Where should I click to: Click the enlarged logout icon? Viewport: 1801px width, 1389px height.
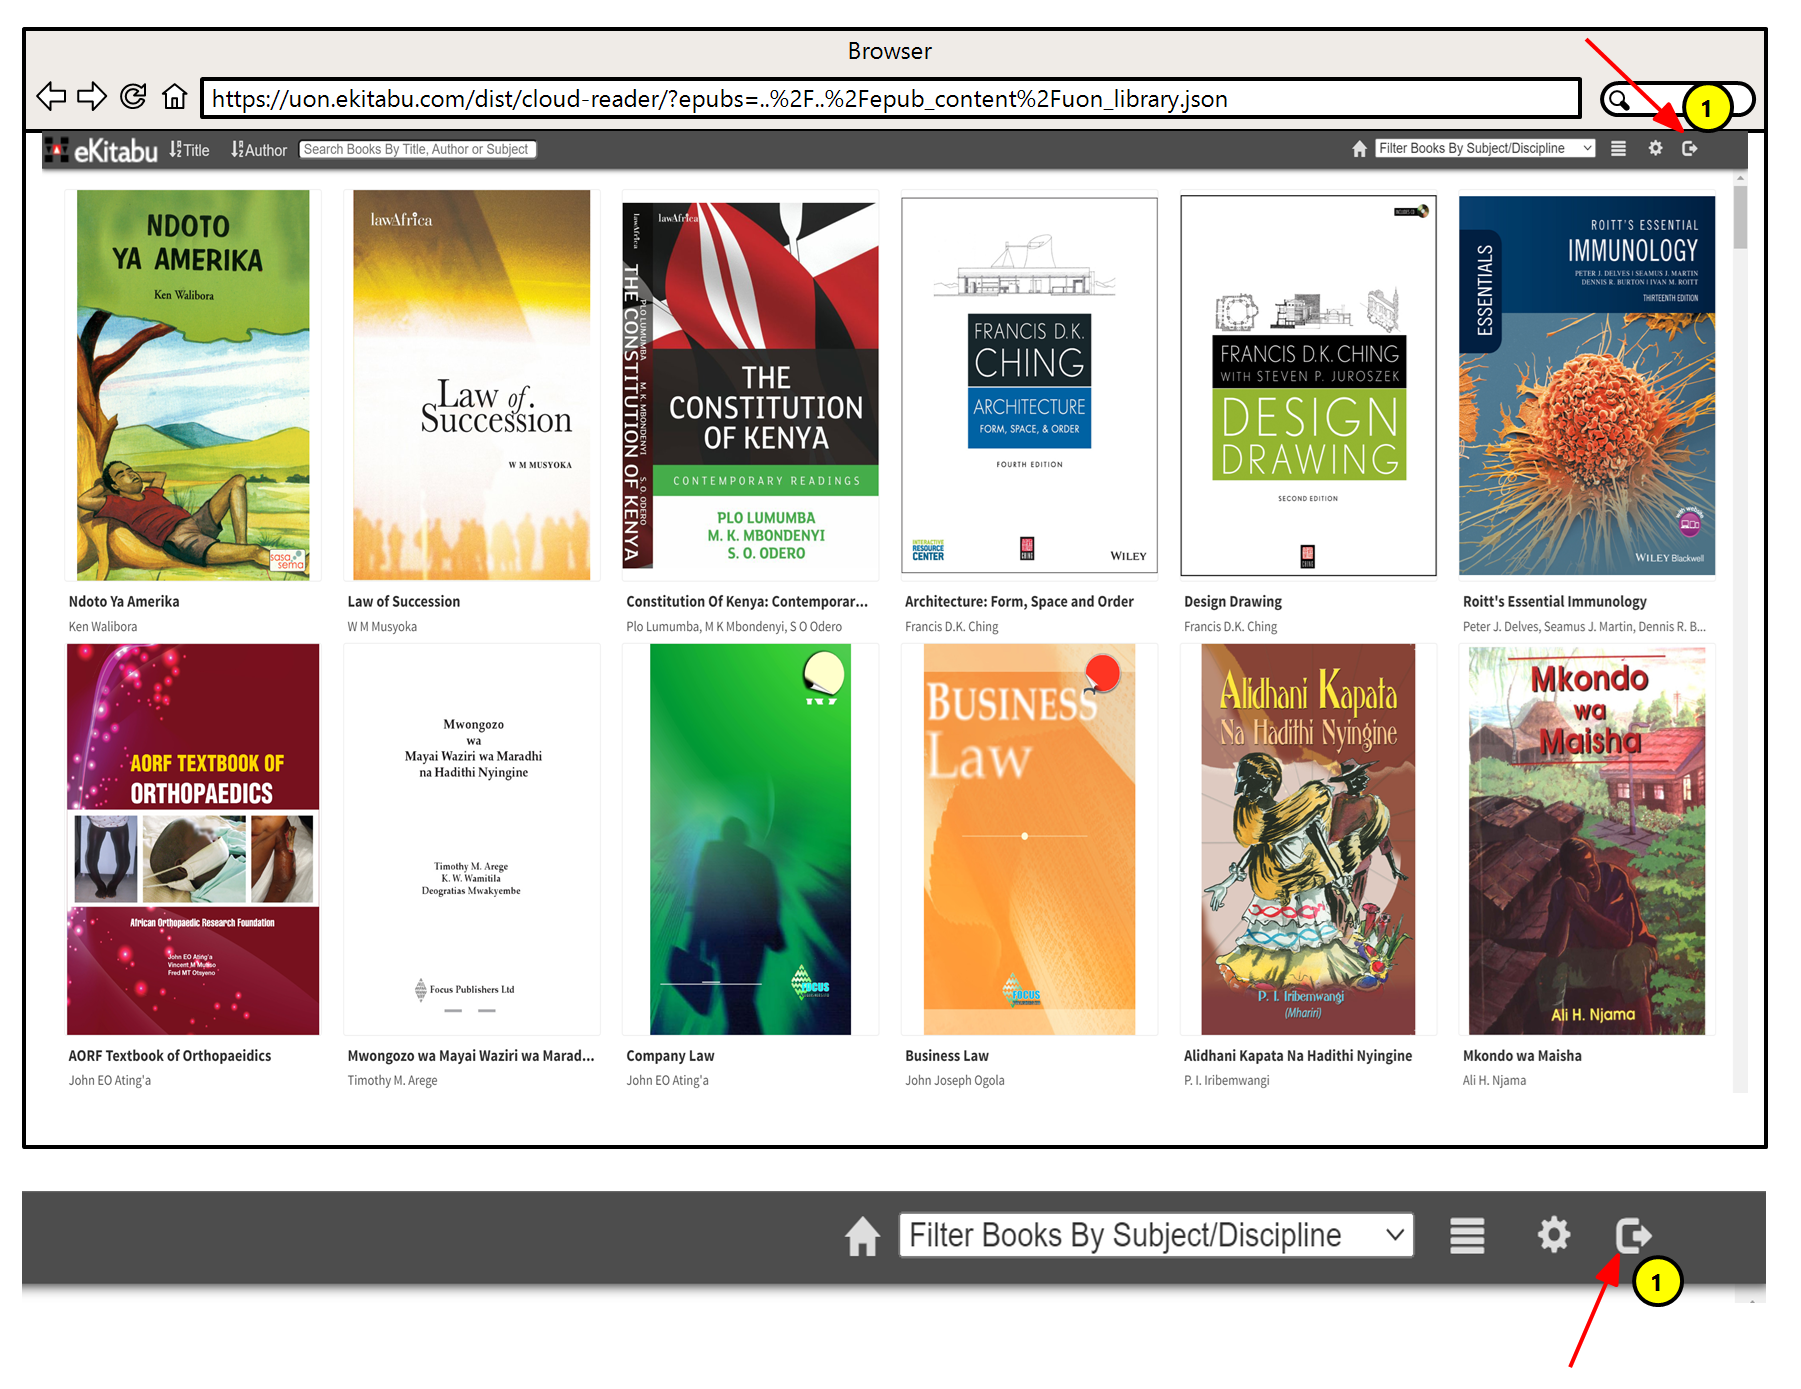(x=1633, y=1235)
